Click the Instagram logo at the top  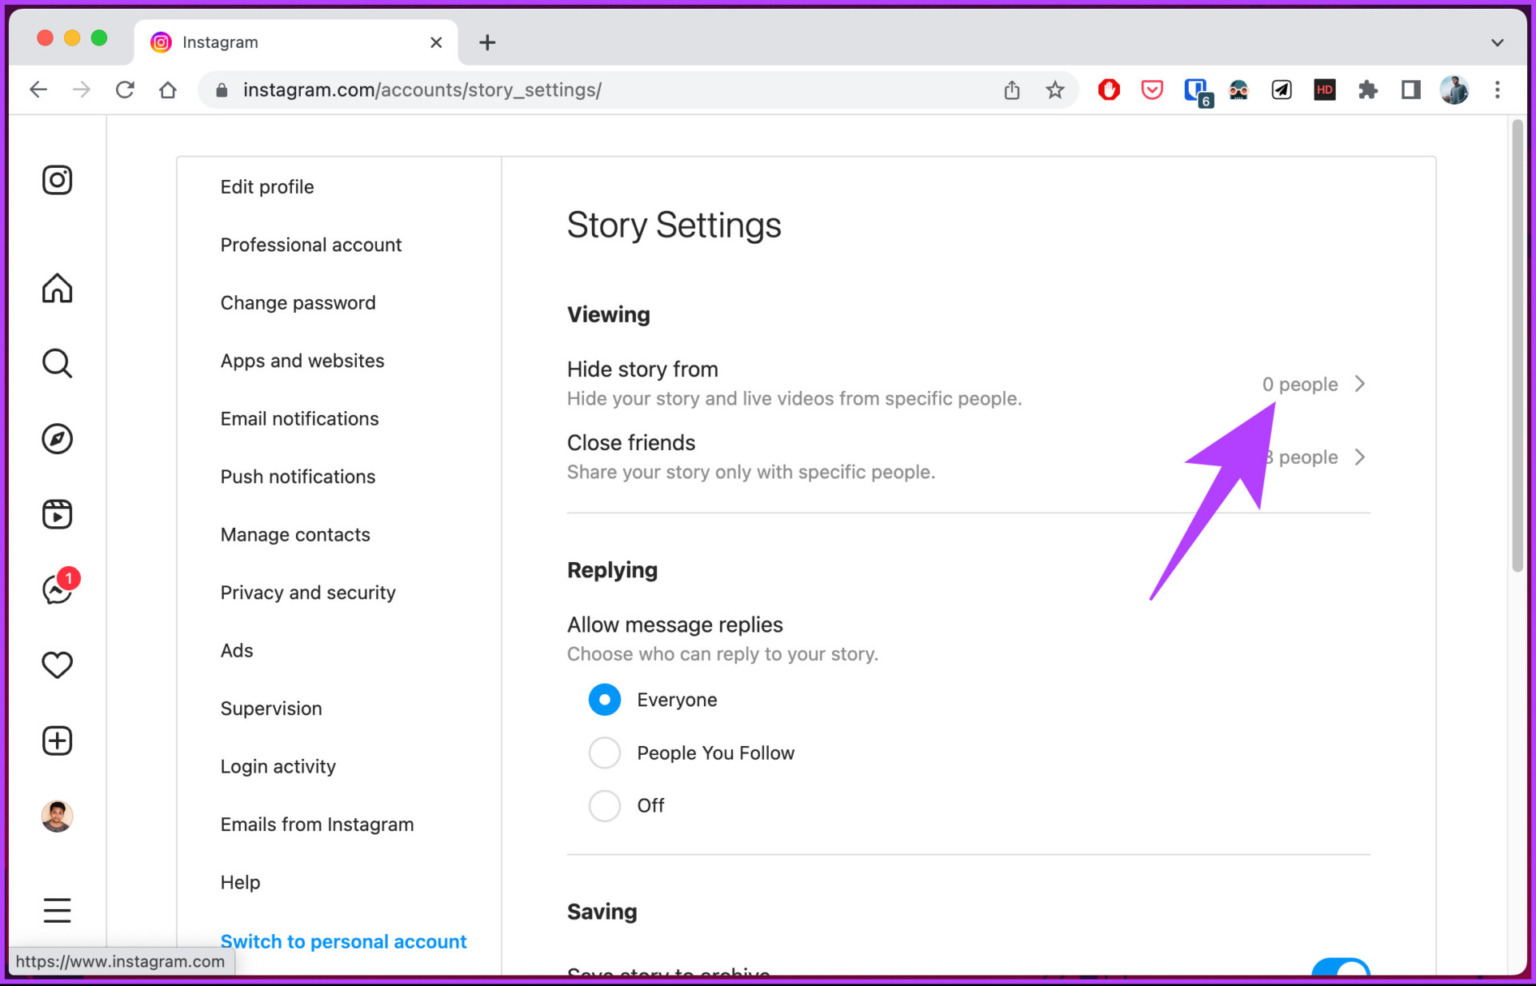coord(57,180)
